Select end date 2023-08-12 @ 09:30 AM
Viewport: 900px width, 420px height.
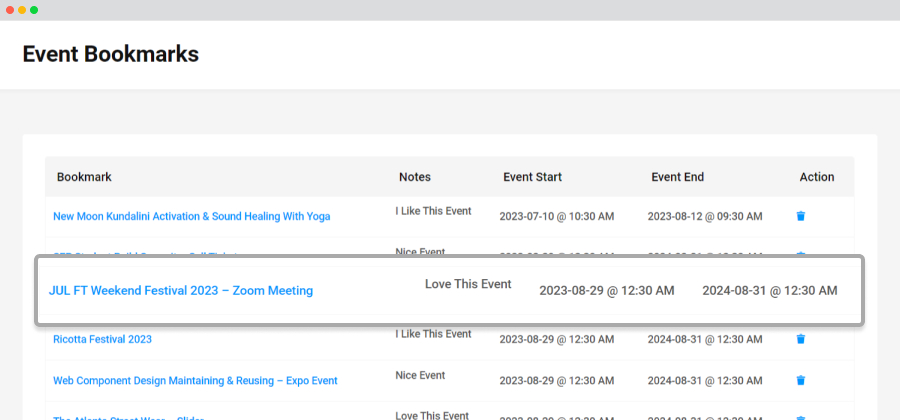point(705,216)
